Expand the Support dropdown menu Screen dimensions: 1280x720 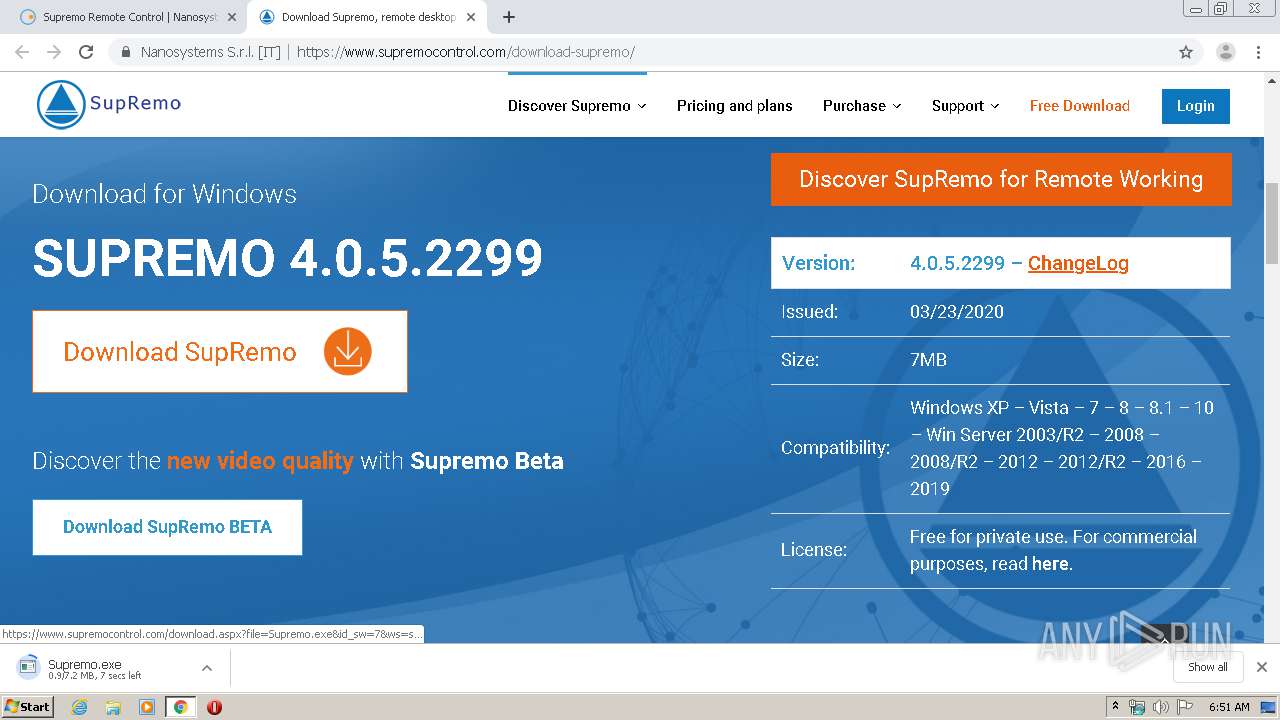[966, 106]
